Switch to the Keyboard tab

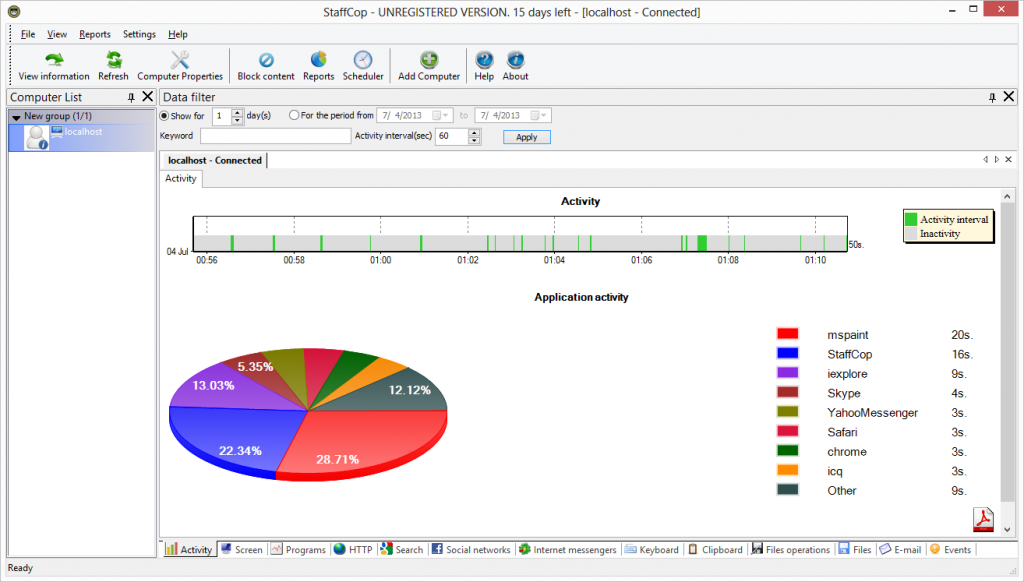[651, 550]
